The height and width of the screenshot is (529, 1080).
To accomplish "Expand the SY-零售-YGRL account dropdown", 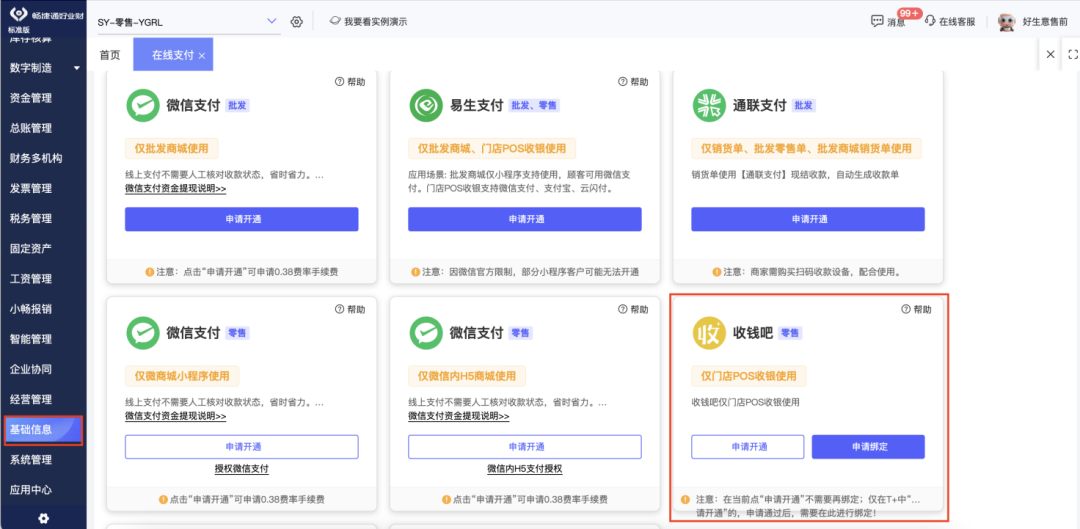I will (x=271, y=21).
